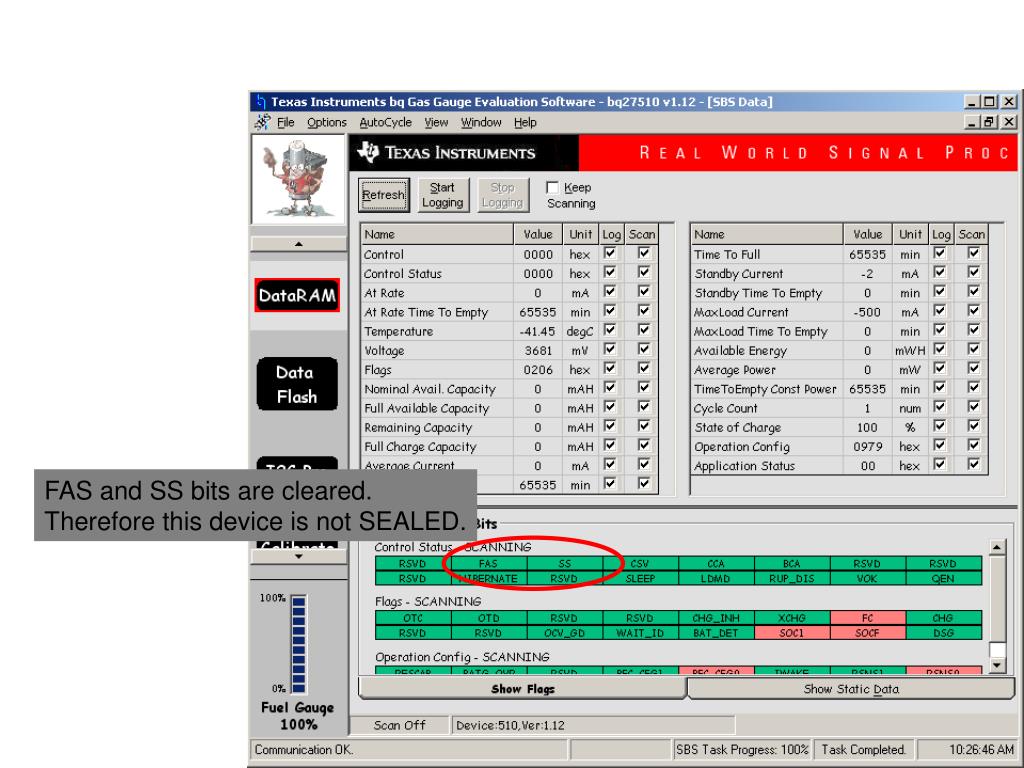The height and width of the screenshot is (768, 1024).
Task: Click the Show Flags tab
Action: (522, 689)
